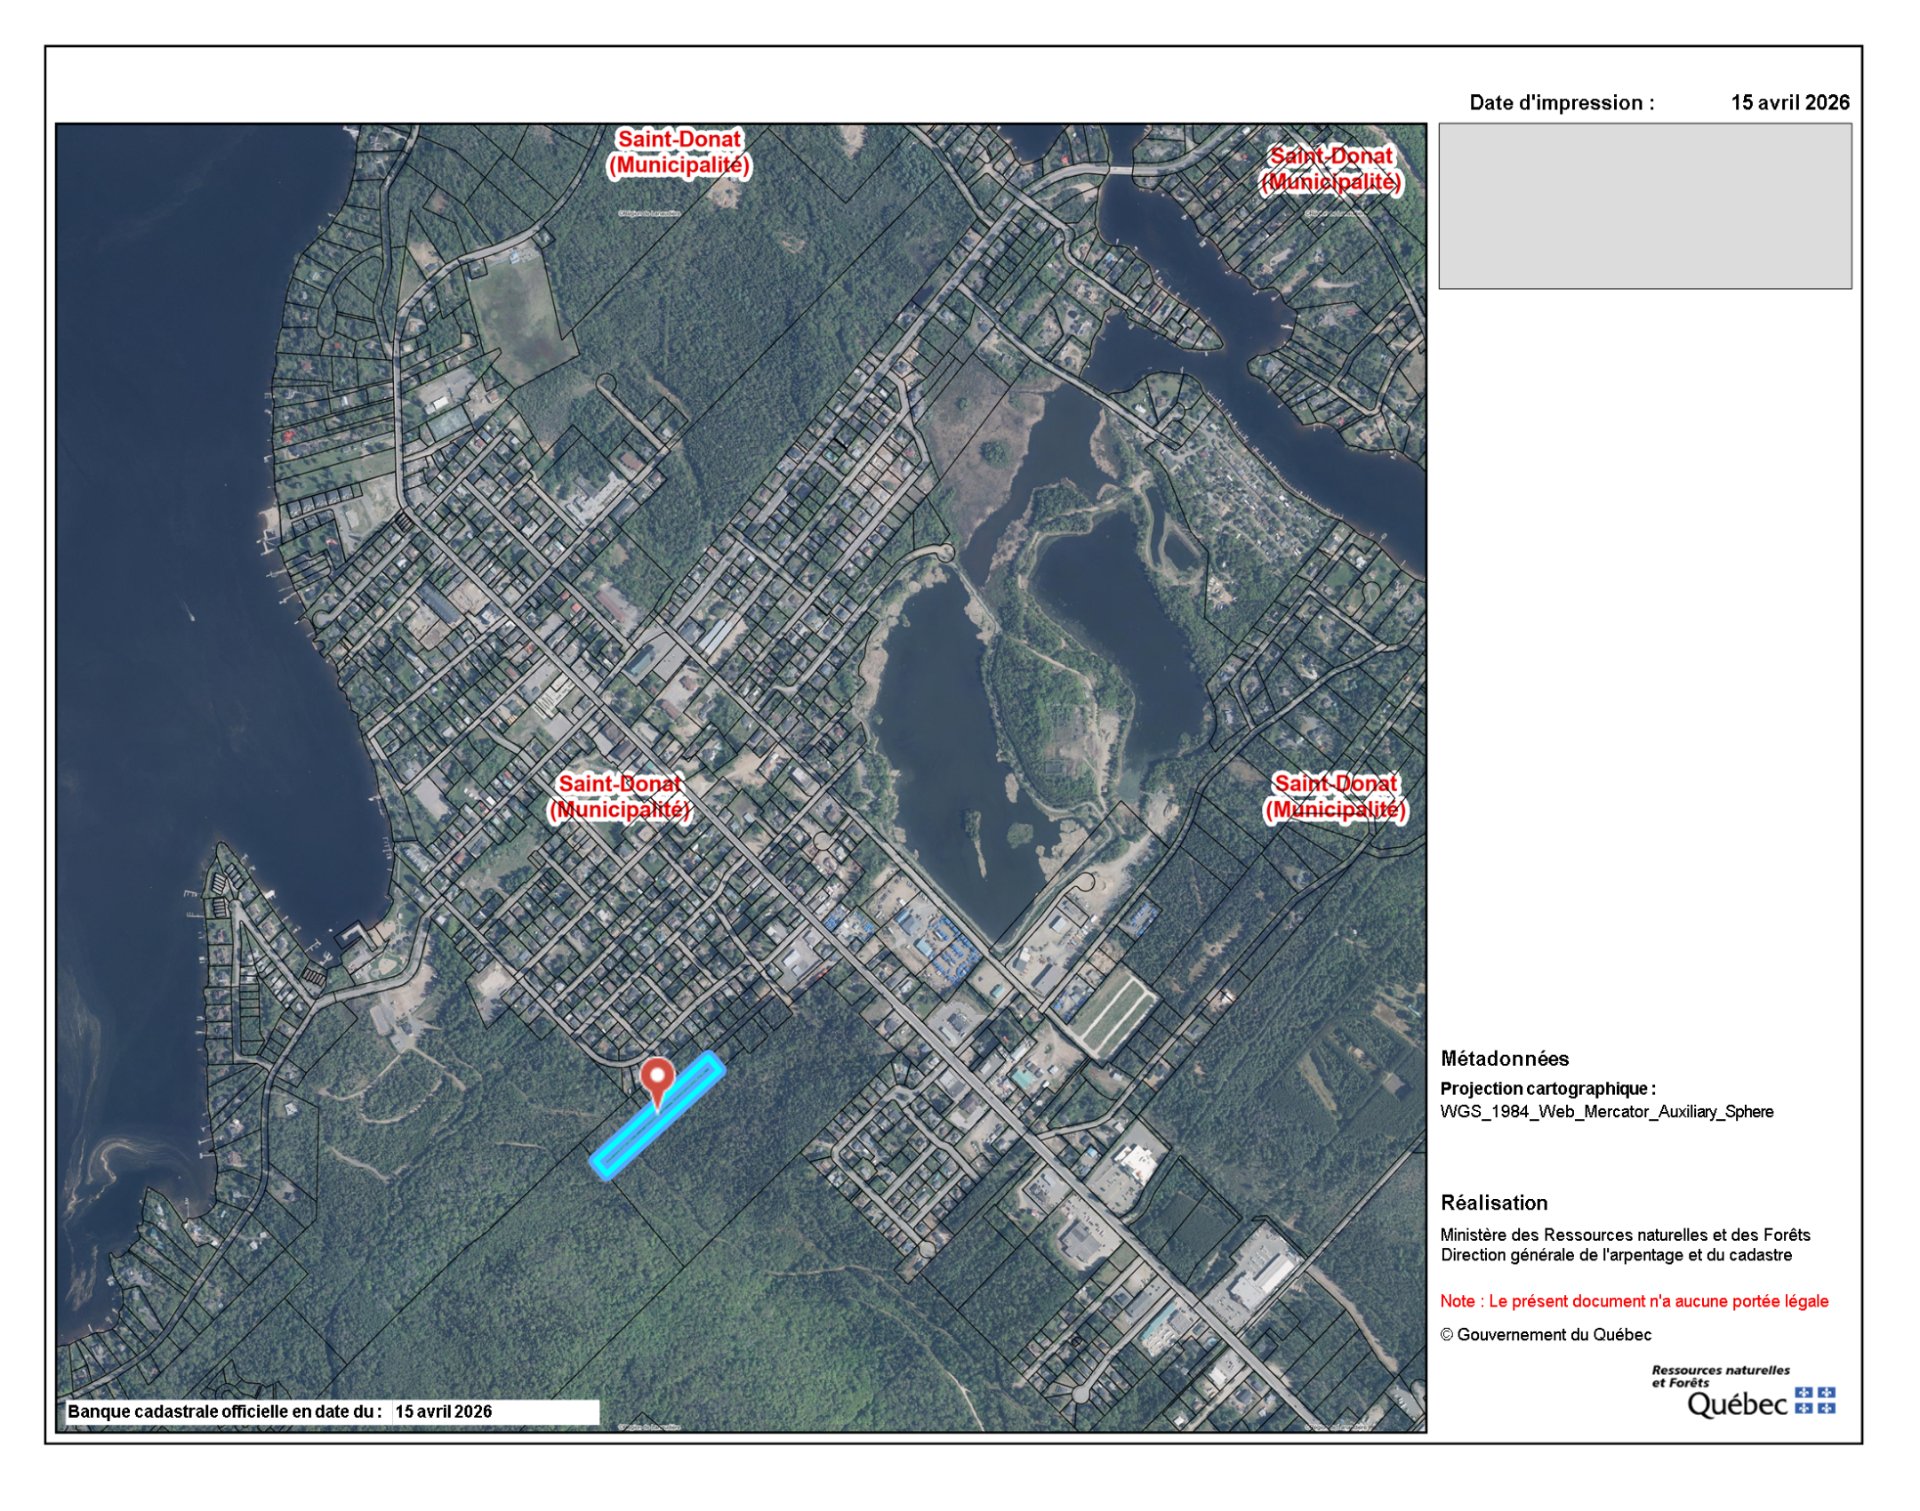
Task: Click the empty gray box under print date
Action: [1644, 206]
